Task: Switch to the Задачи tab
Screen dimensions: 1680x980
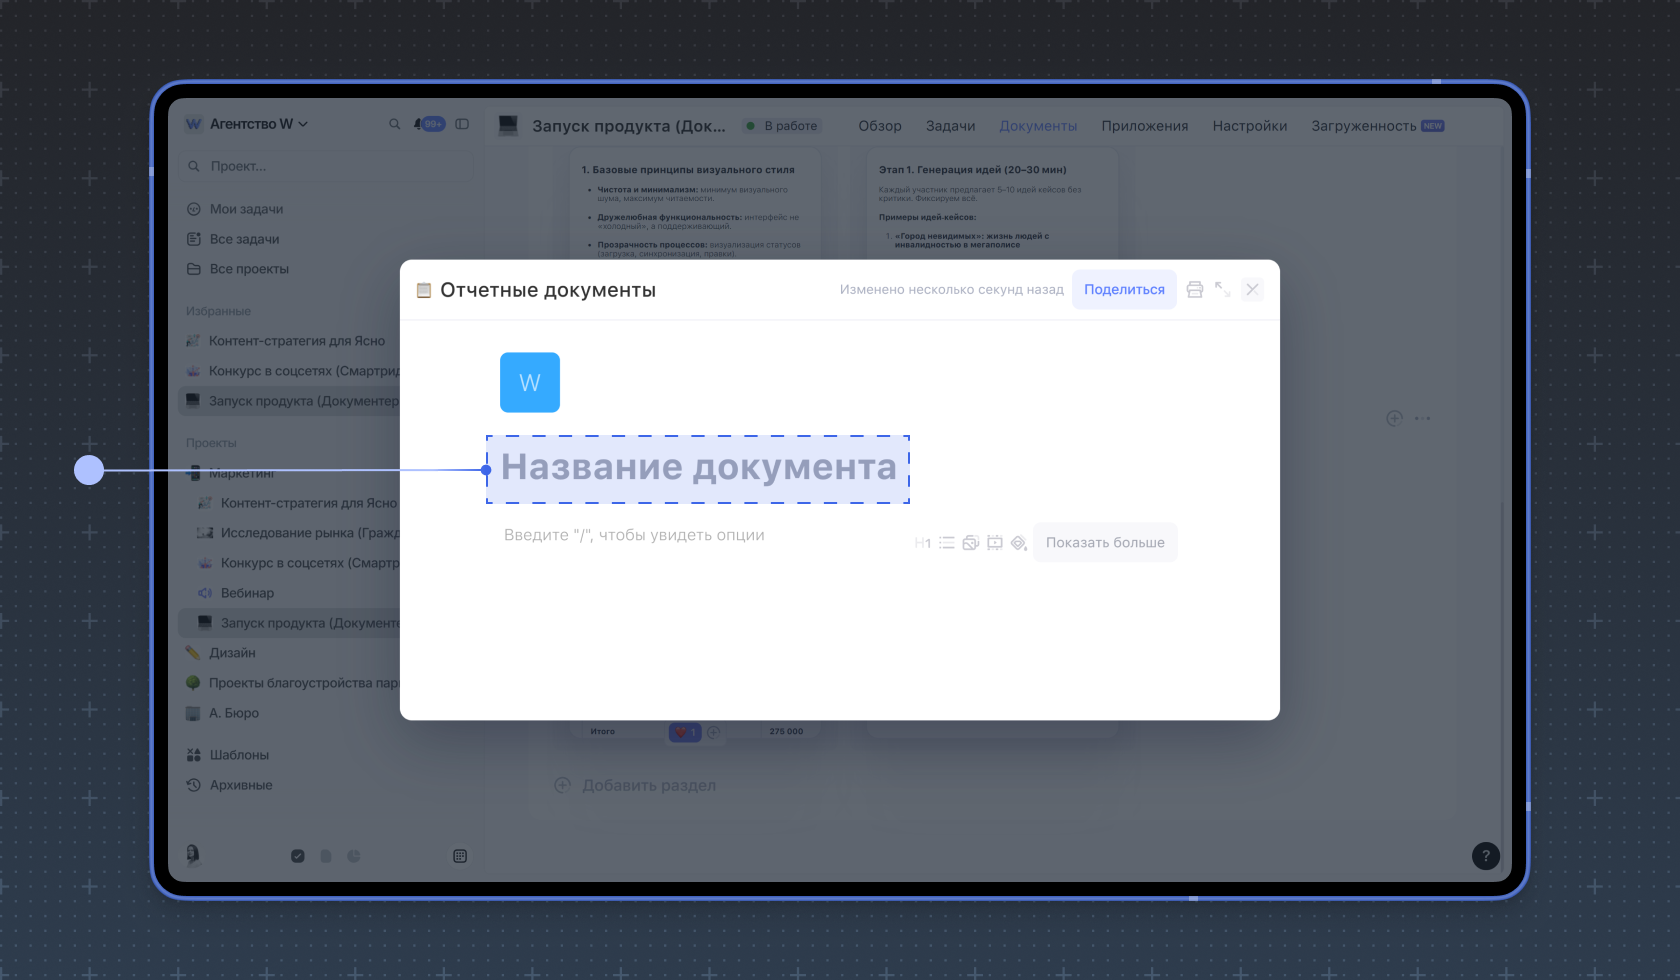Action: [950, 126]
